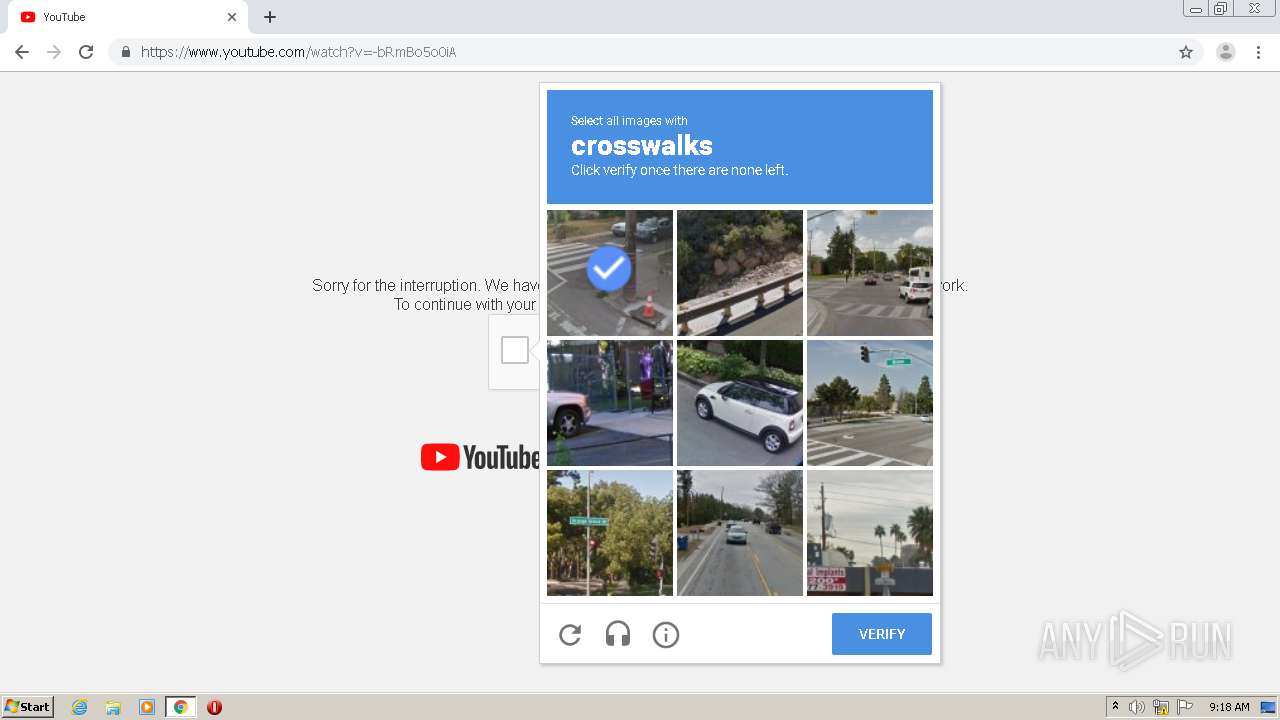
Task: Select the tile showing a guardrail and hillside
Action: click(x=740, y=273)
